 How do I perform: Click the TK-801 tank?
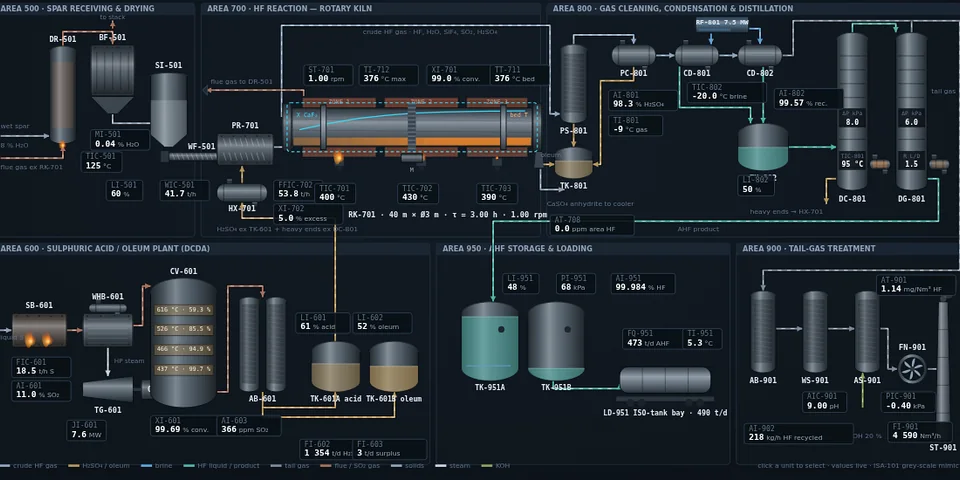[574, 163]
